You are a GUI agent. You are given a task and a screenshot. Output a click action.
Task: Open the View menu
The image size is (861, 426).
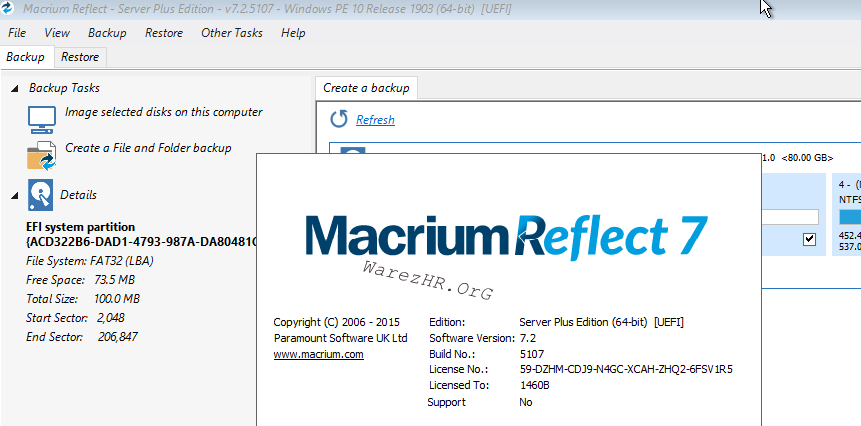click(57, 33)
